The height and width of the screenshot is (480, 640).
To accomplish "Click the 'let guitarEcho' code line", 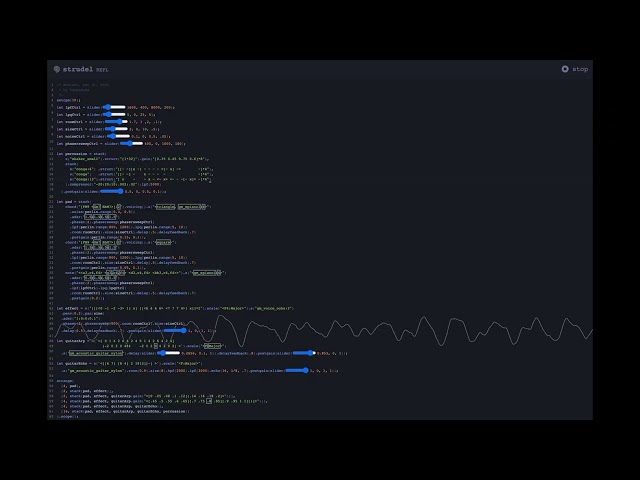I will pos(129,363).
